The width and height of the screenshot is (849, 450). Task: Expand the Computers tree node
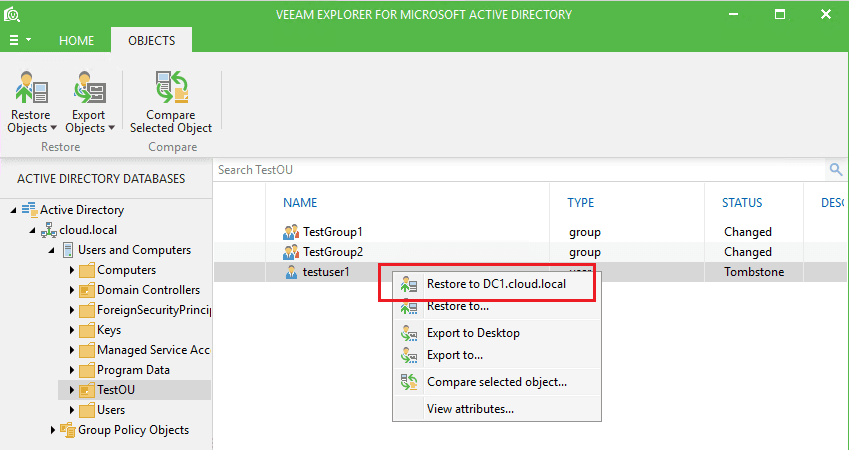72,270
